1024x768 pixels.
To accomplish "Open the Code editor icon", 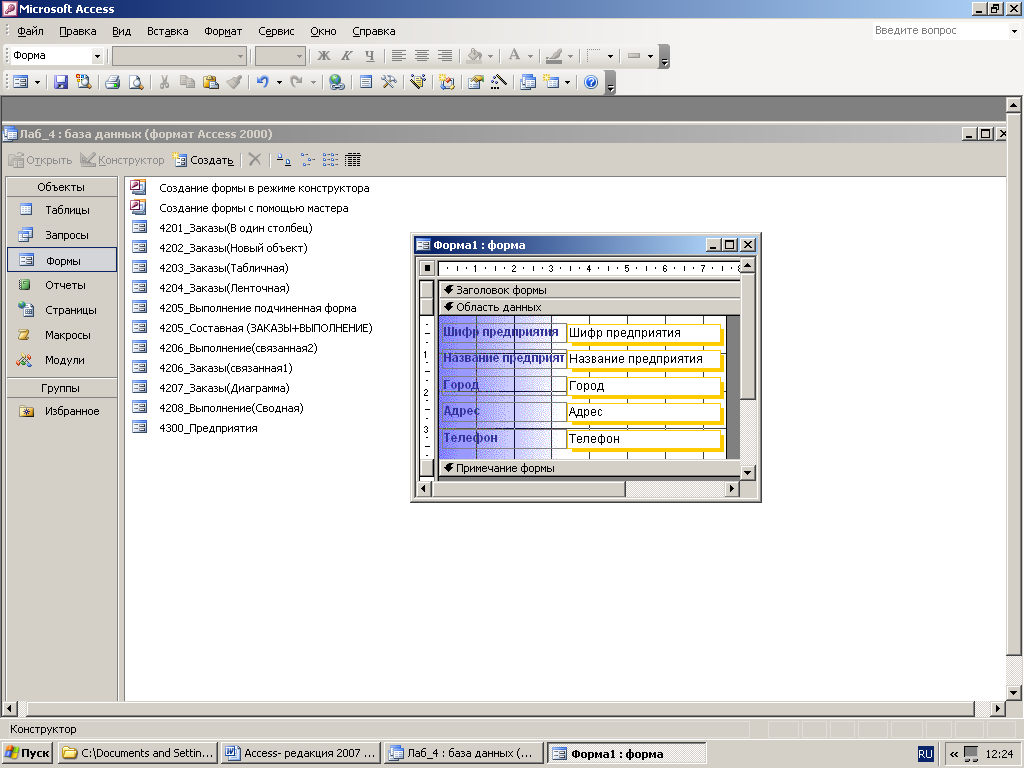I will point(447,82).
